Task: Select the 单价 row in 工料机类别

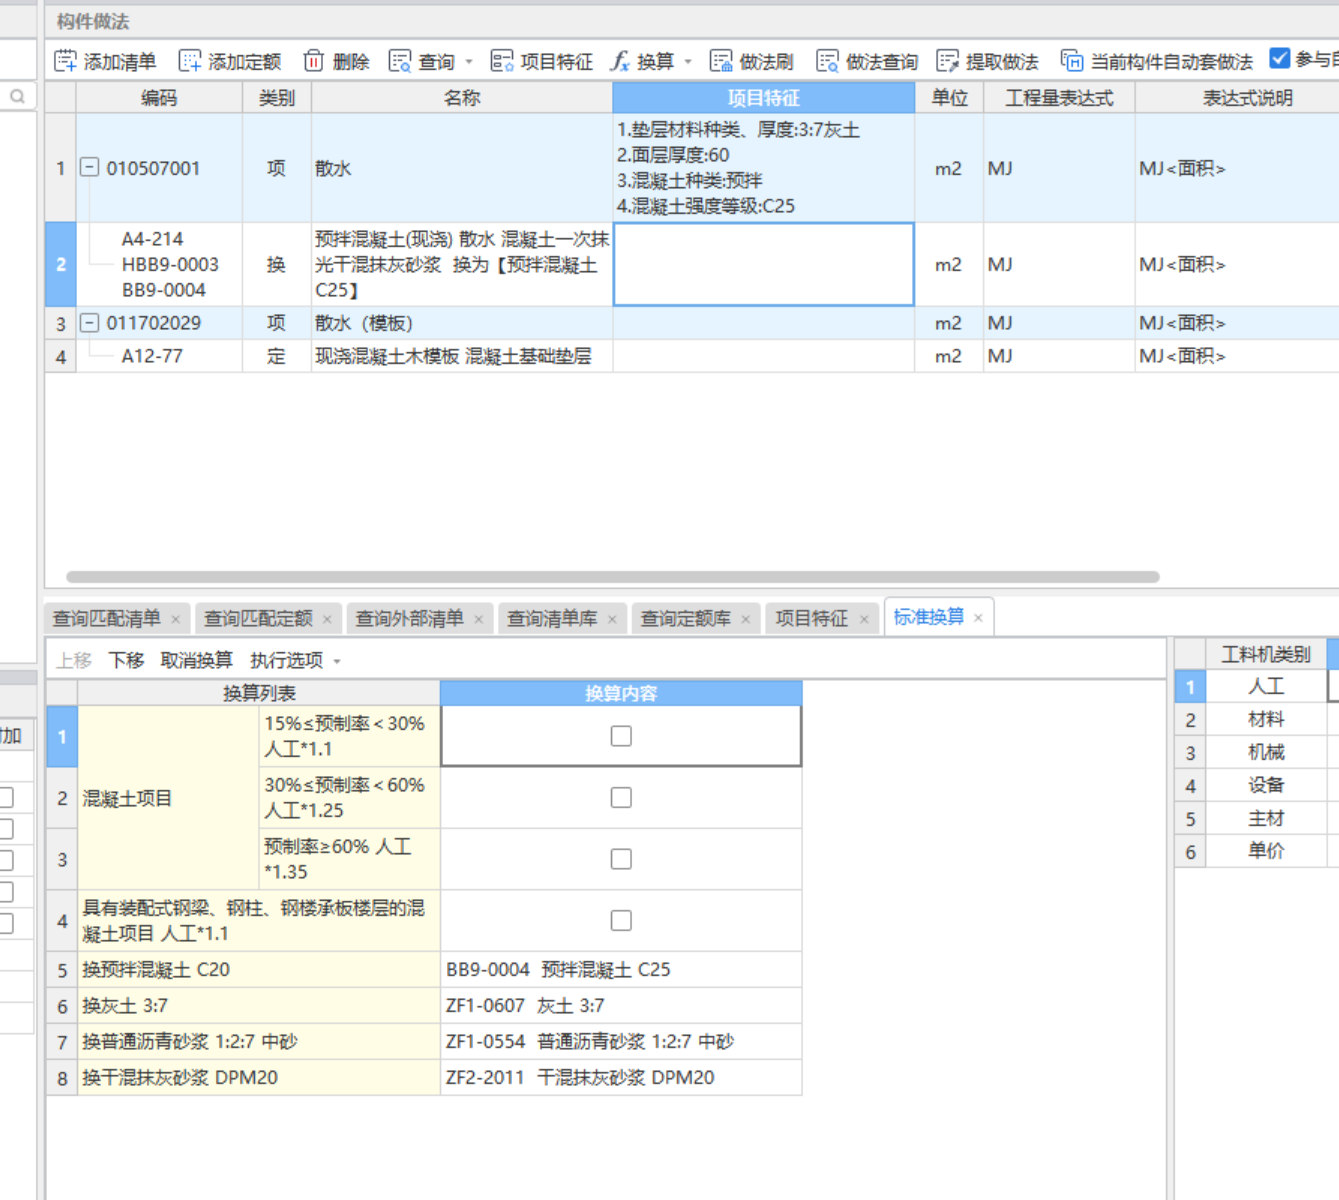Action: click(1266, 851)
